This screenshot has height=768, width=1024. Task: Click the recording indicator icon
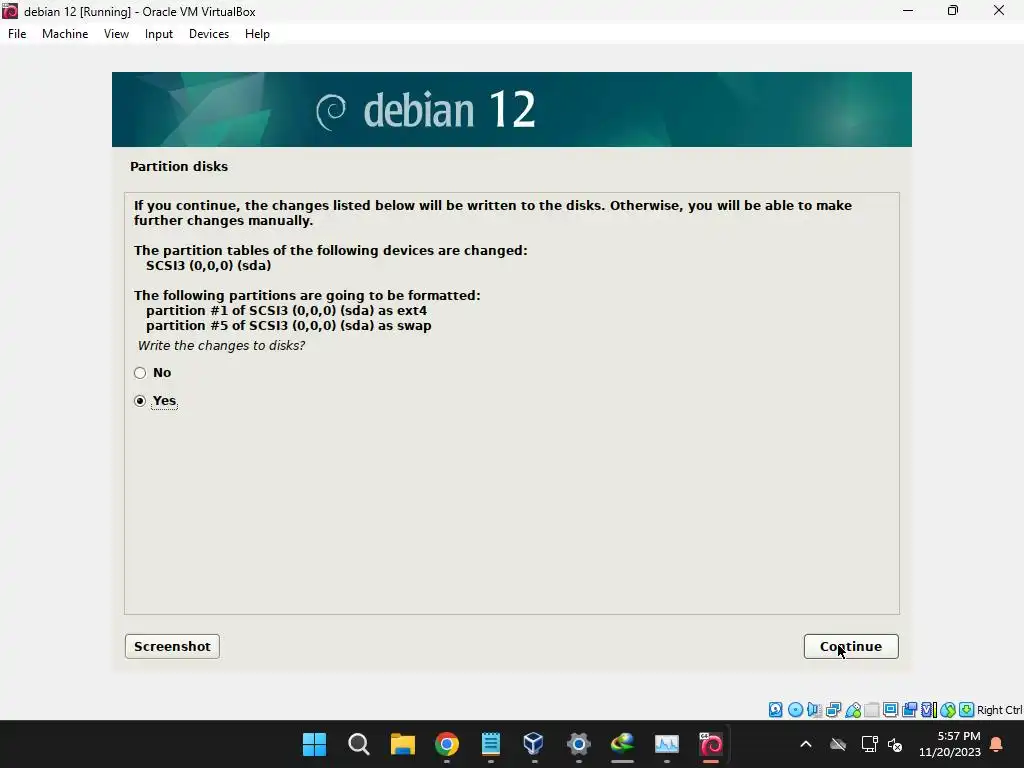(909, 709)
